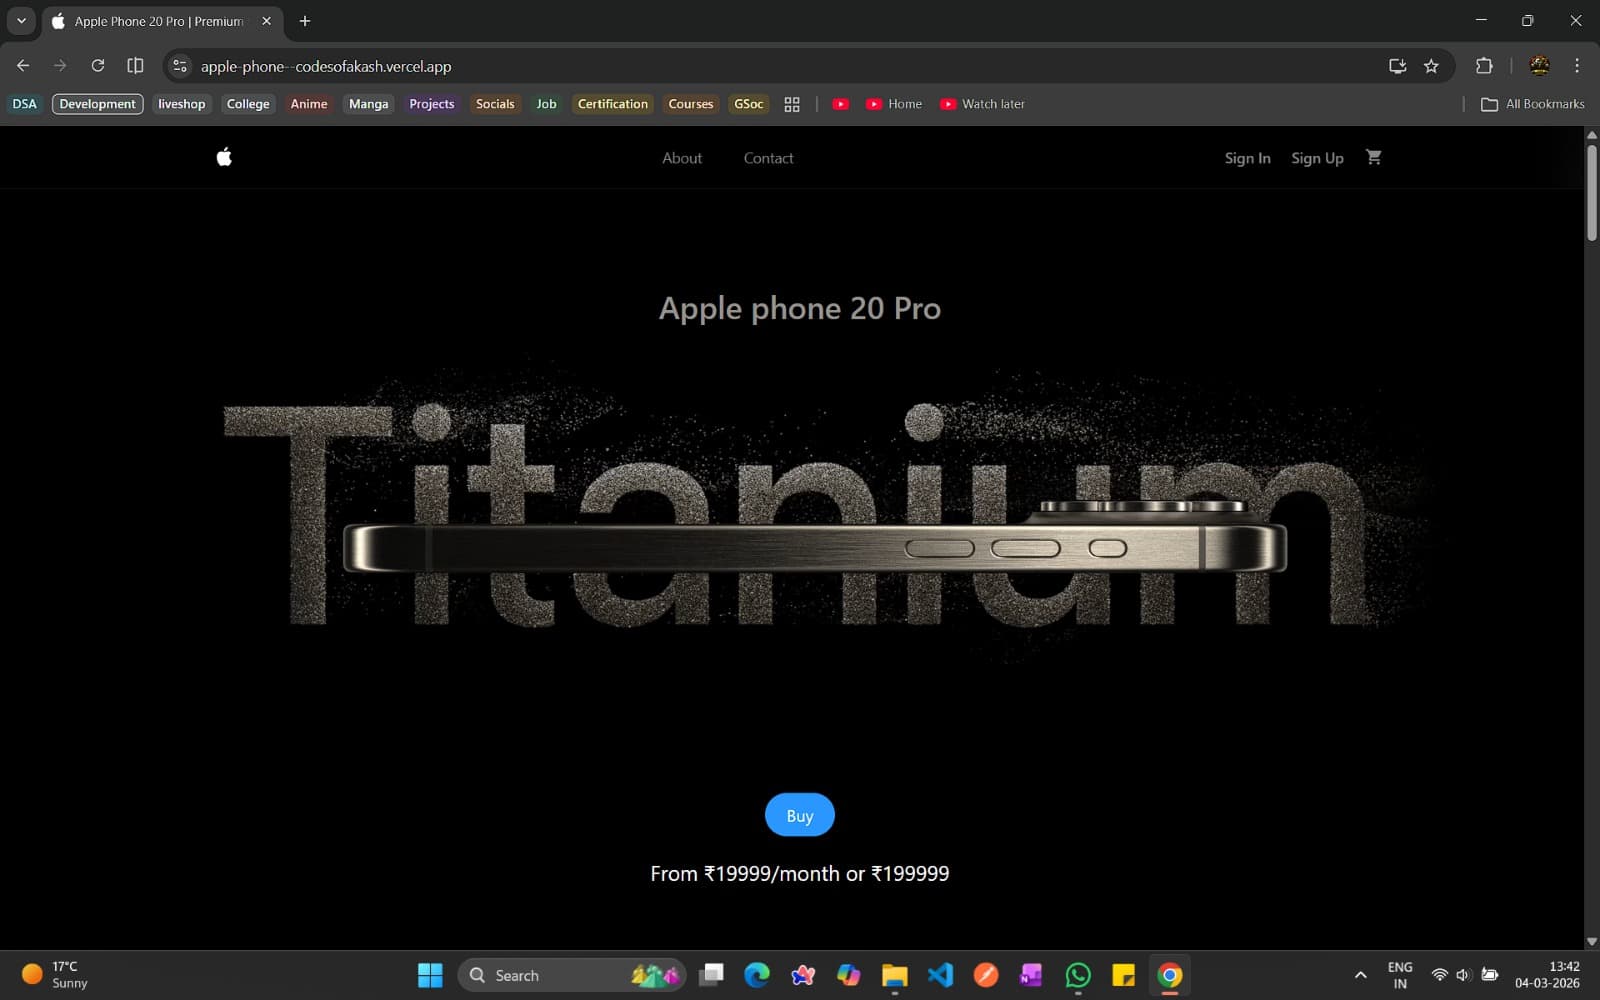Viewport: 1600px width, 1000px height.
Task: Bookmark this tab with the star icon
Action: pyautogui.click(x=1431, y=66)
